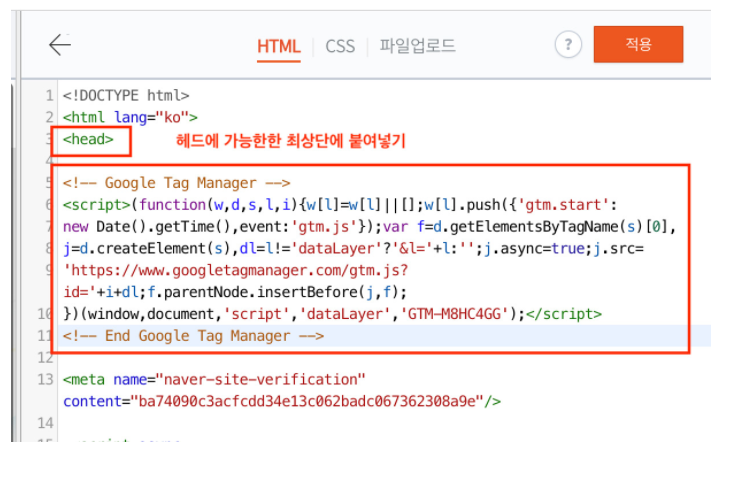The image size is (740, 477).
Task: Switch to the CSS tab
Action: point(340,46)
